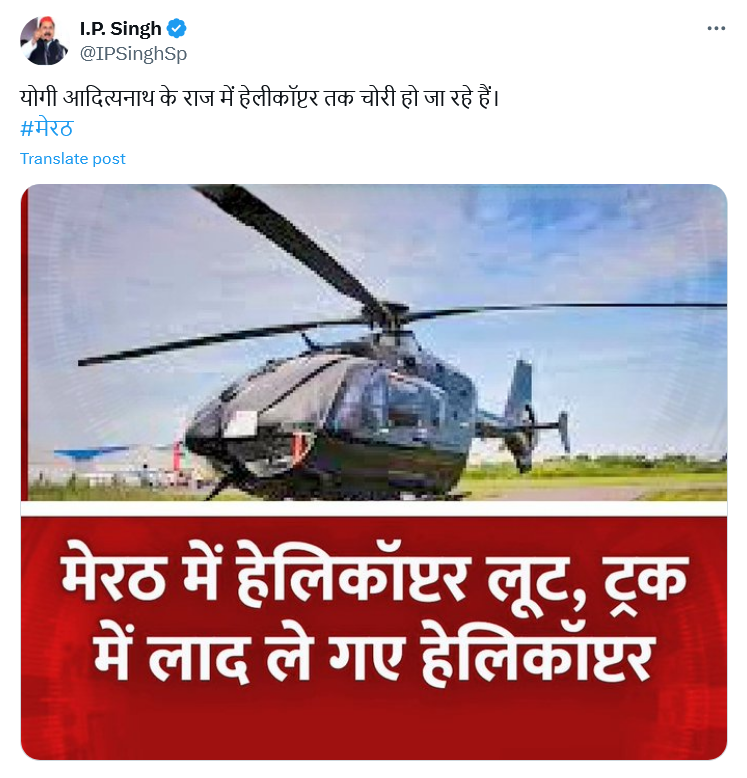Screen dimensions: 747x778
Task: Open the three-dot more options menu
Action: (716, 28)
